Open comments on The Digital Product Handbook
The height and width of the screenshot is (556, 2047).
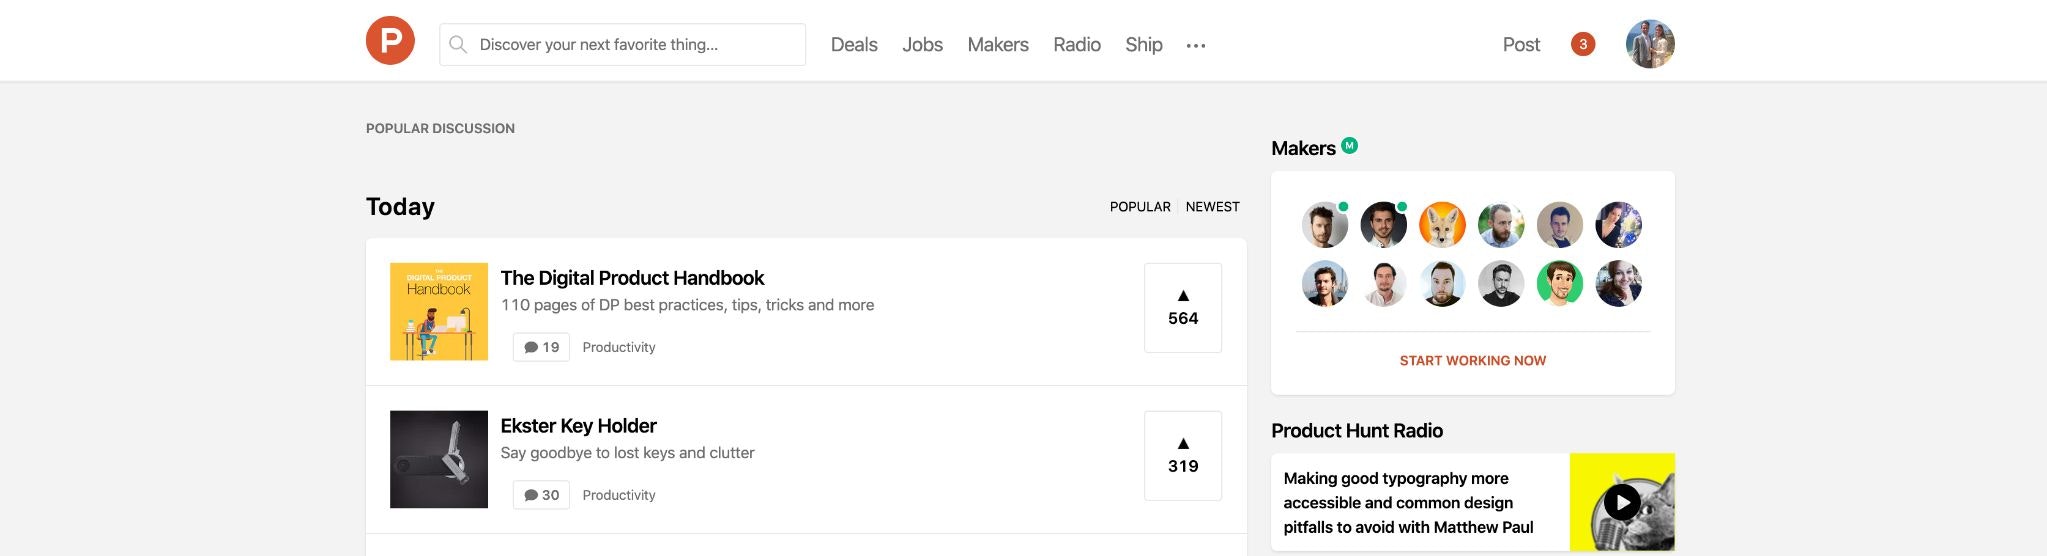[541, 347]
